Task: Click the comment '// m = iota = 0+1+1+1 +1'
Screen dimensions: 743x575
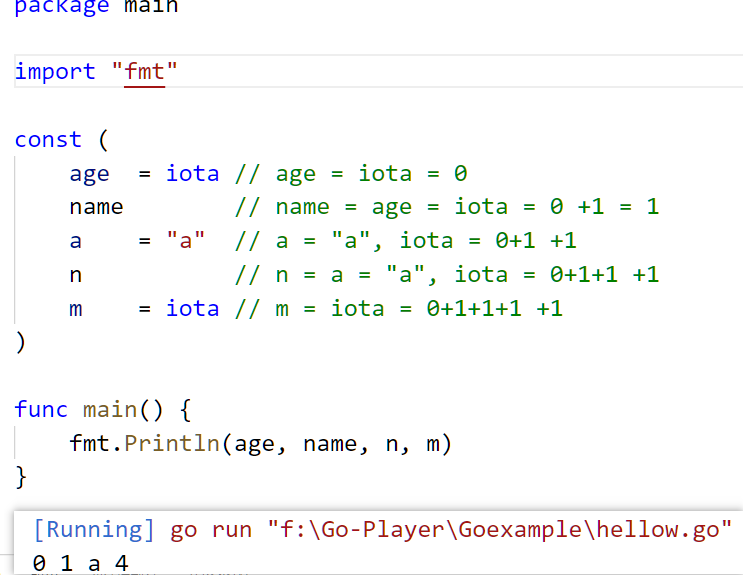Action: [x=399, y=309]
